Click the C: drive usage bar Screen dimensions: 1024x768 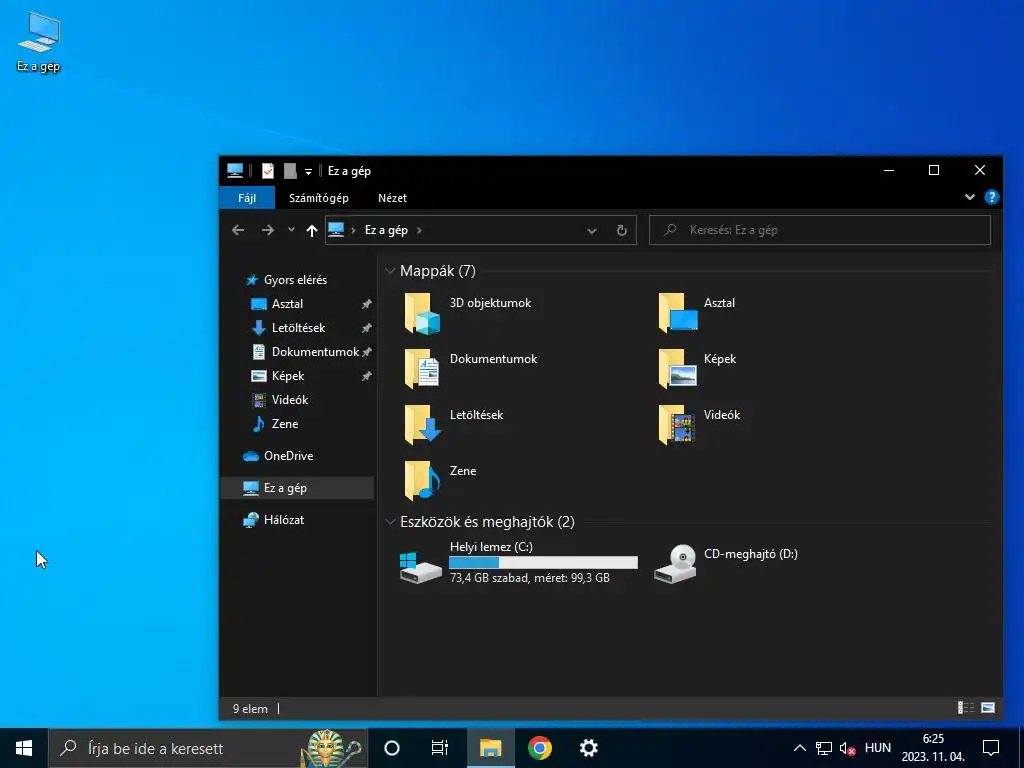(543, 562)
